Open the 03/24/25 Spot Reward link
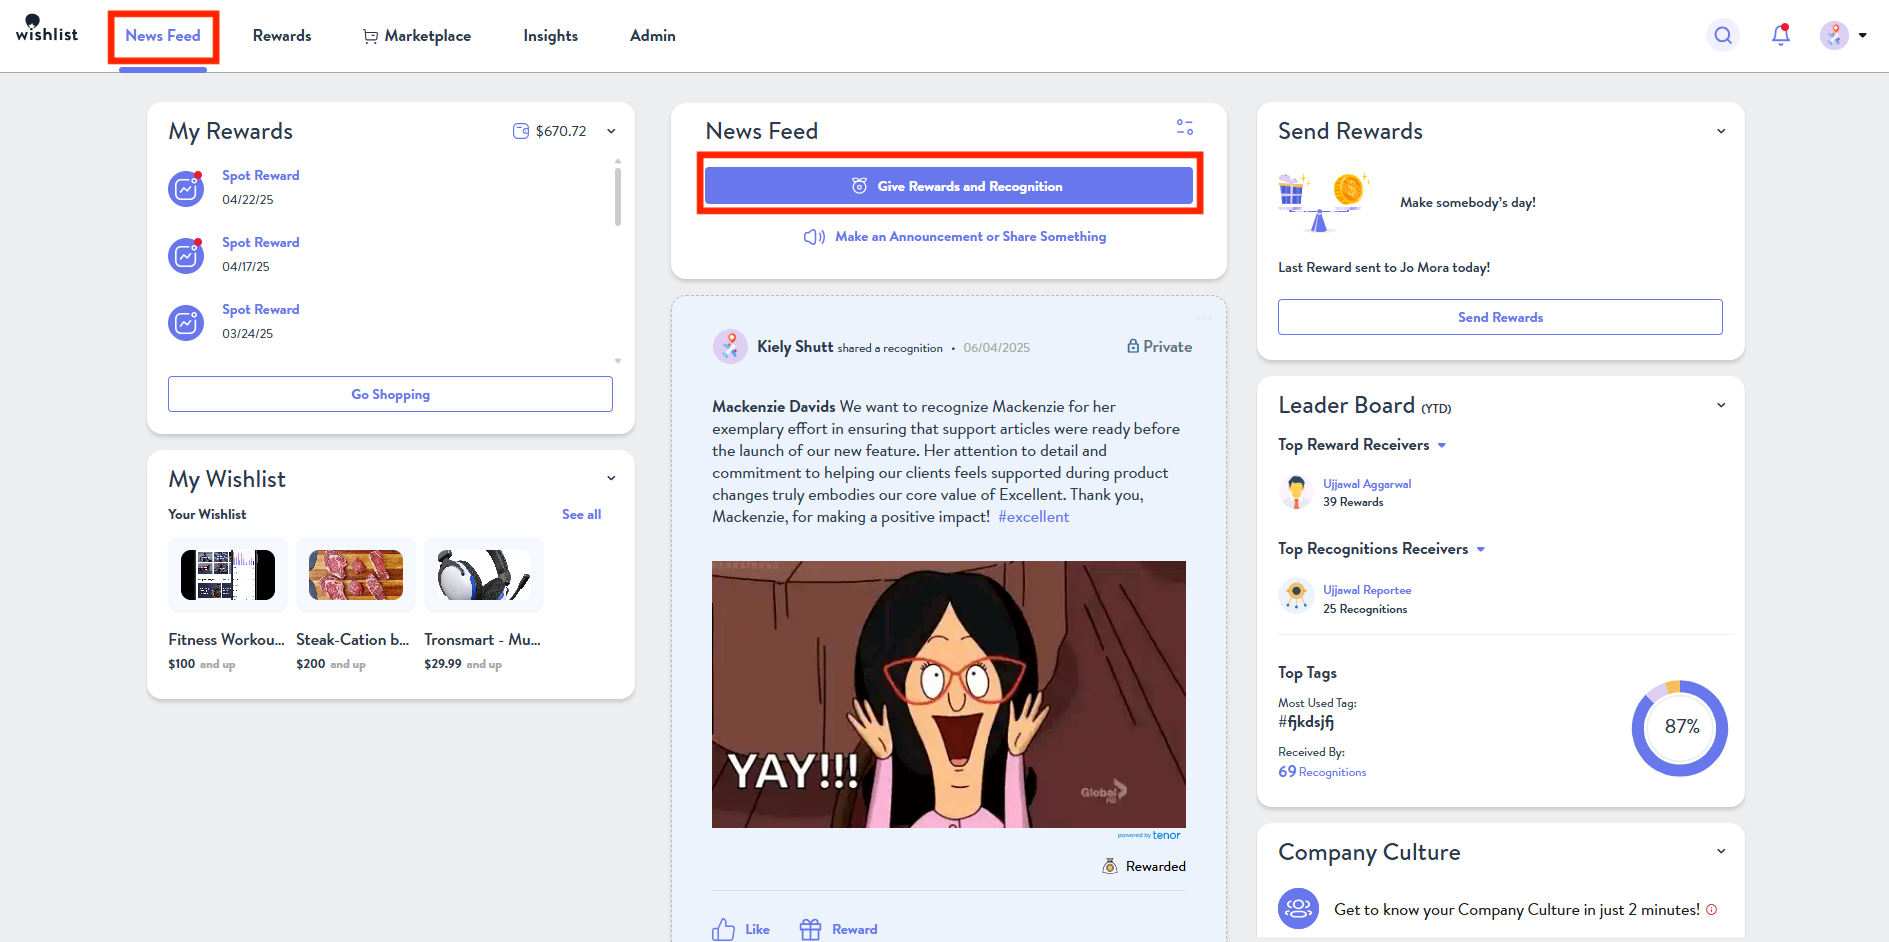The width and height of the screenshot is (1889, 942). 261,309
